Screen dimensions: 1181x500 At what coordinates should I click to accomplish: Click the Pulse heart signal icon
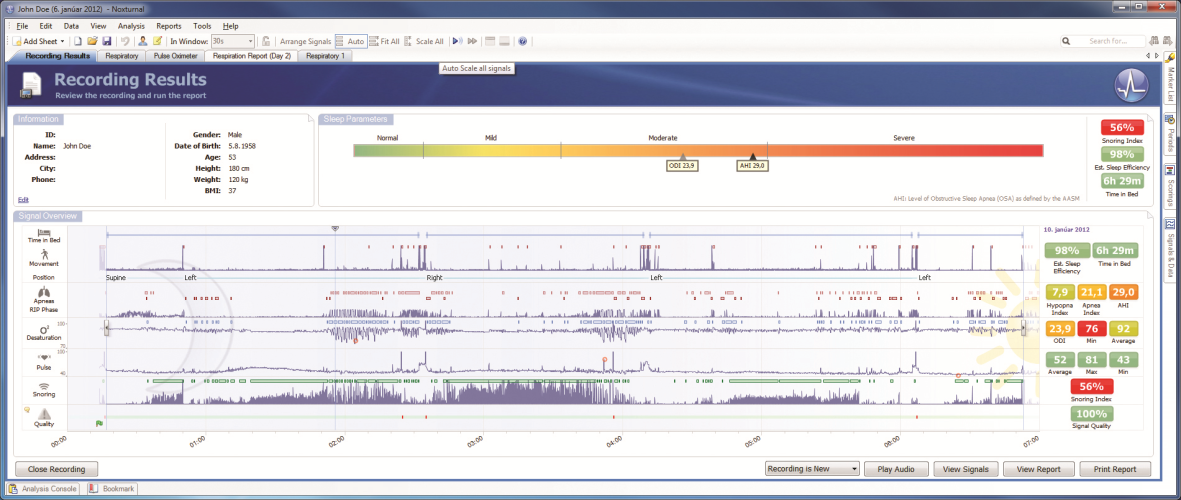tap(43, 356)
